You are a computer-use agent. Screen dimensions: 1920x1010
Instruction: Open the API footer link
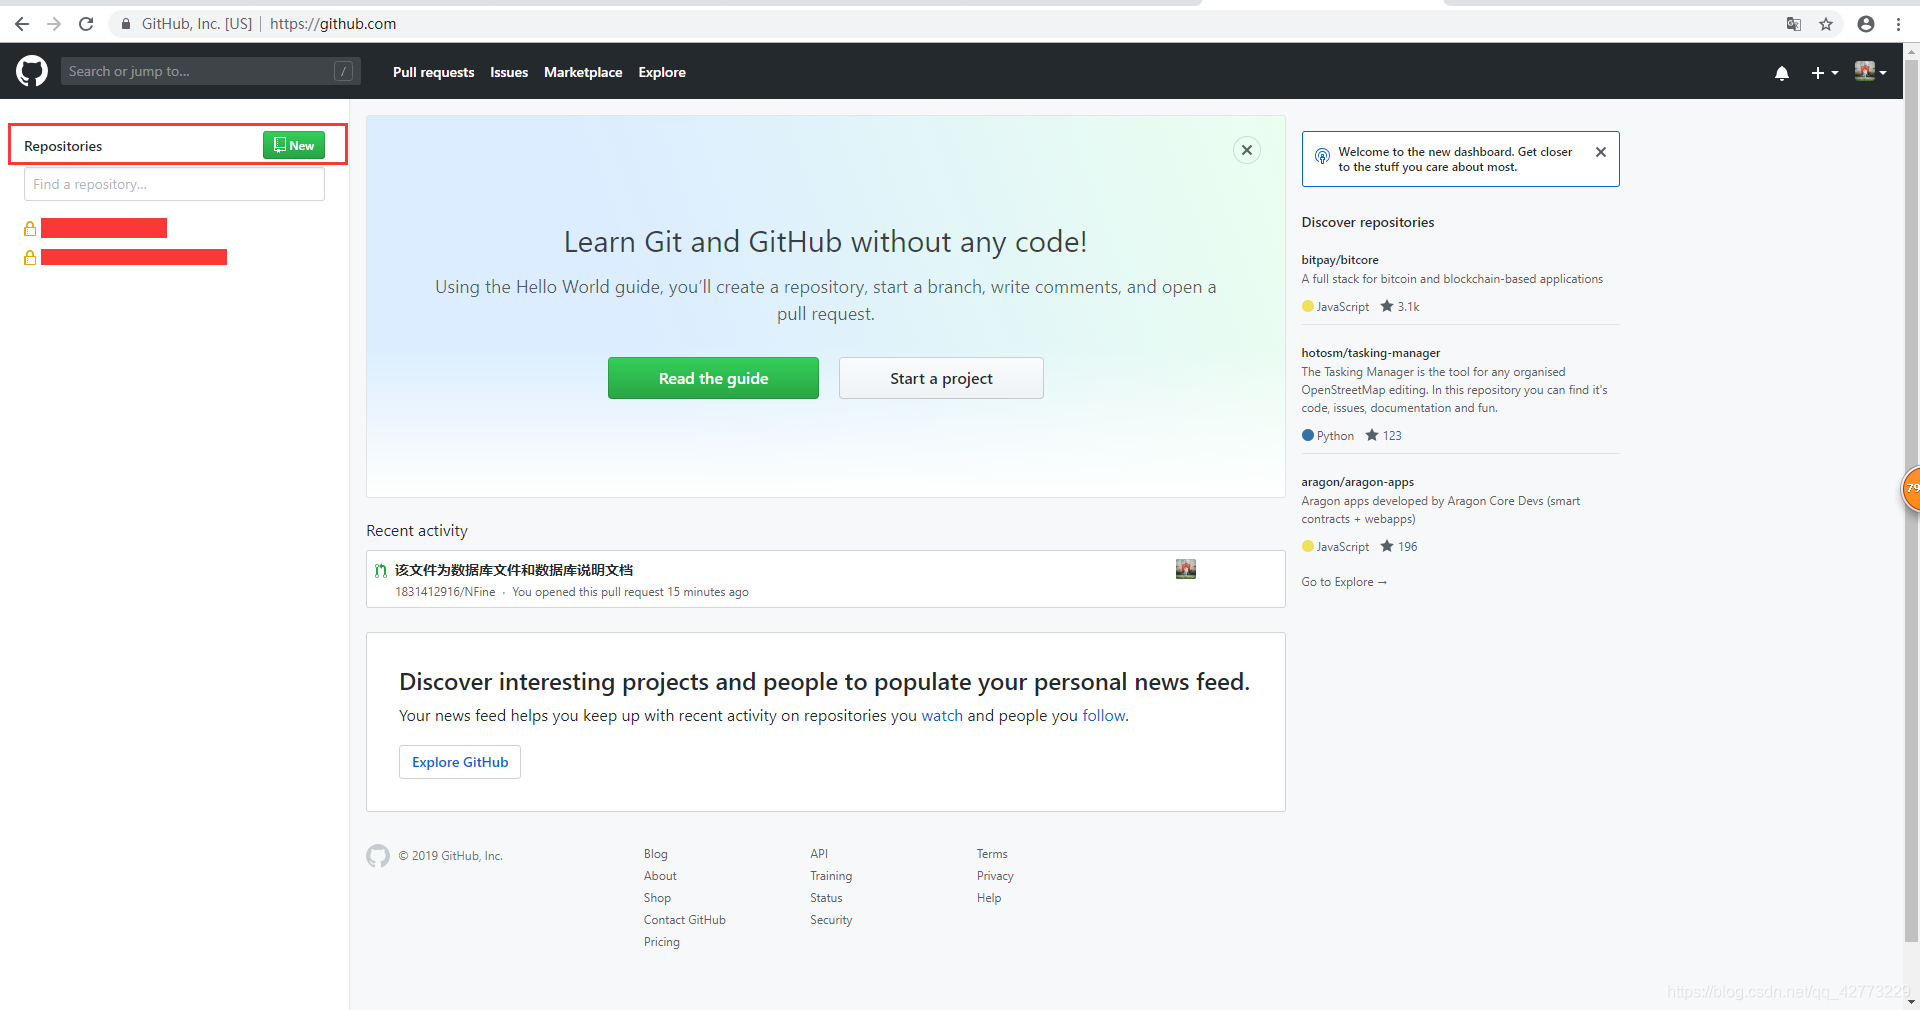coord(819,854)
